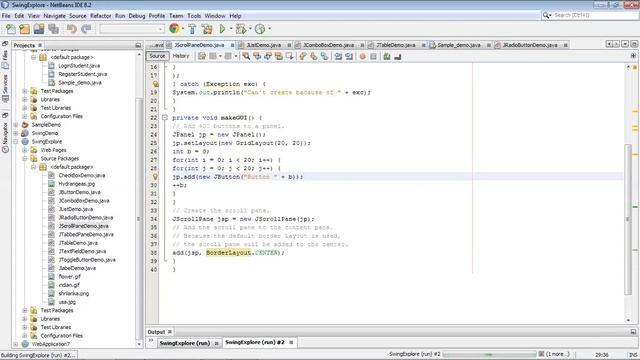Open the editor tabs list dropdown arrow
This screenshot has height=360, width=640.
click(x=625, y=44)
